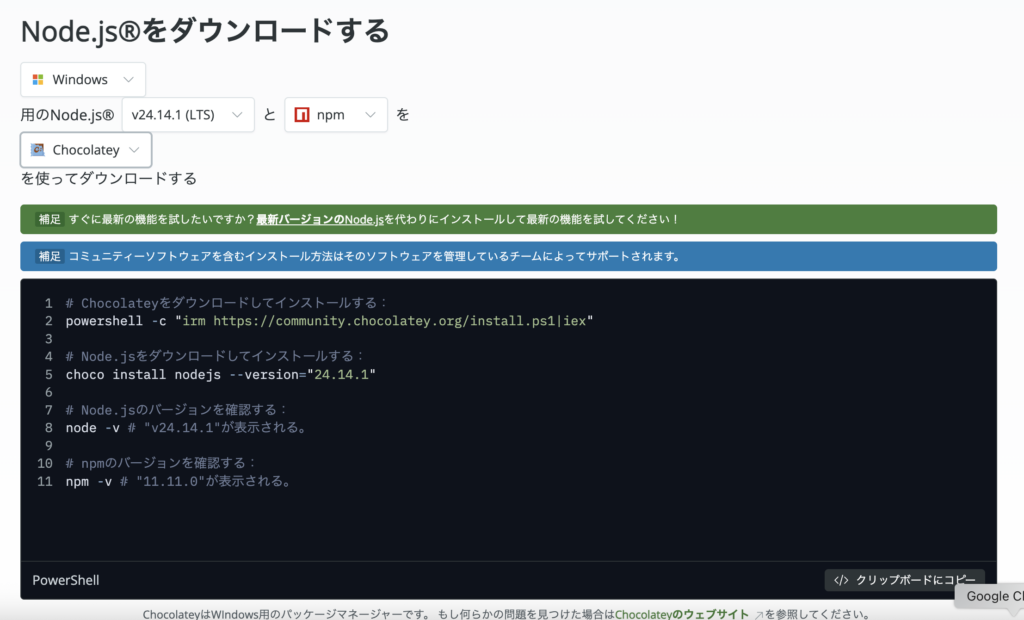Click the powershell irm command on line 2
1024x620 pixels.
pyautogui.click(x=330, y=321)
